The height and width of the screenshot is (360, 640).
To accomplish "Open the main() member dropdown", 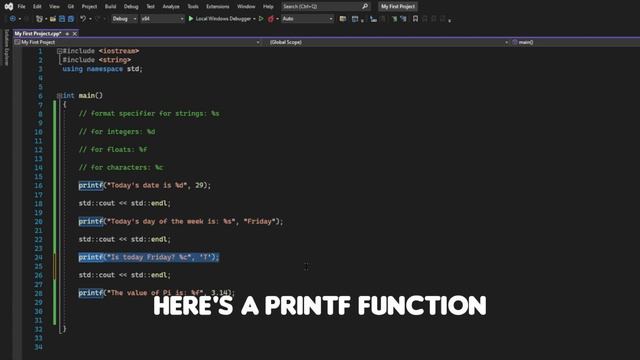I will [x=576, y=42].
